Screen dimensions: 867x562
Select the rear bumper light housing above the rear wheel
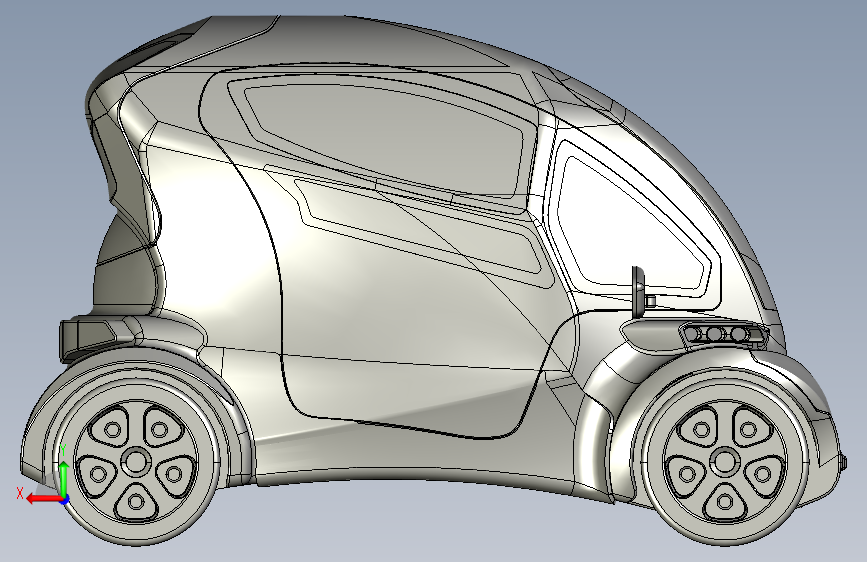[x=91, y=335]
